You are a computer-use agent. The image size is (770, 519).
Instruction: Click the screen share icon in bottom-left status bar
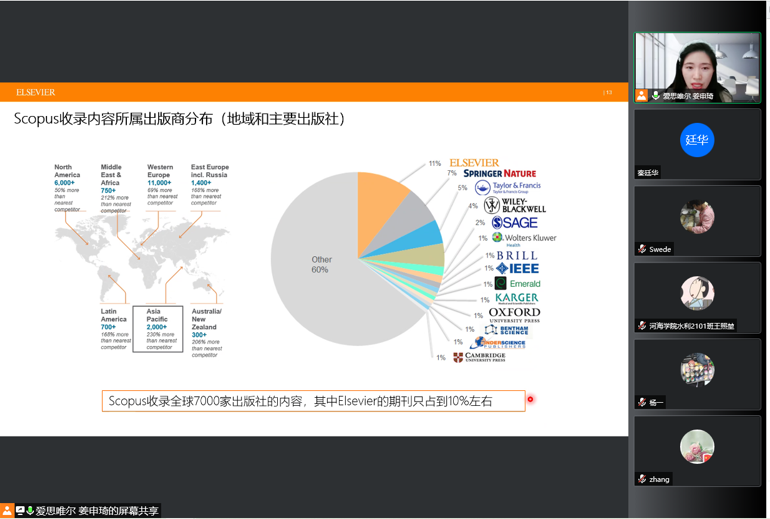[20, 511]
